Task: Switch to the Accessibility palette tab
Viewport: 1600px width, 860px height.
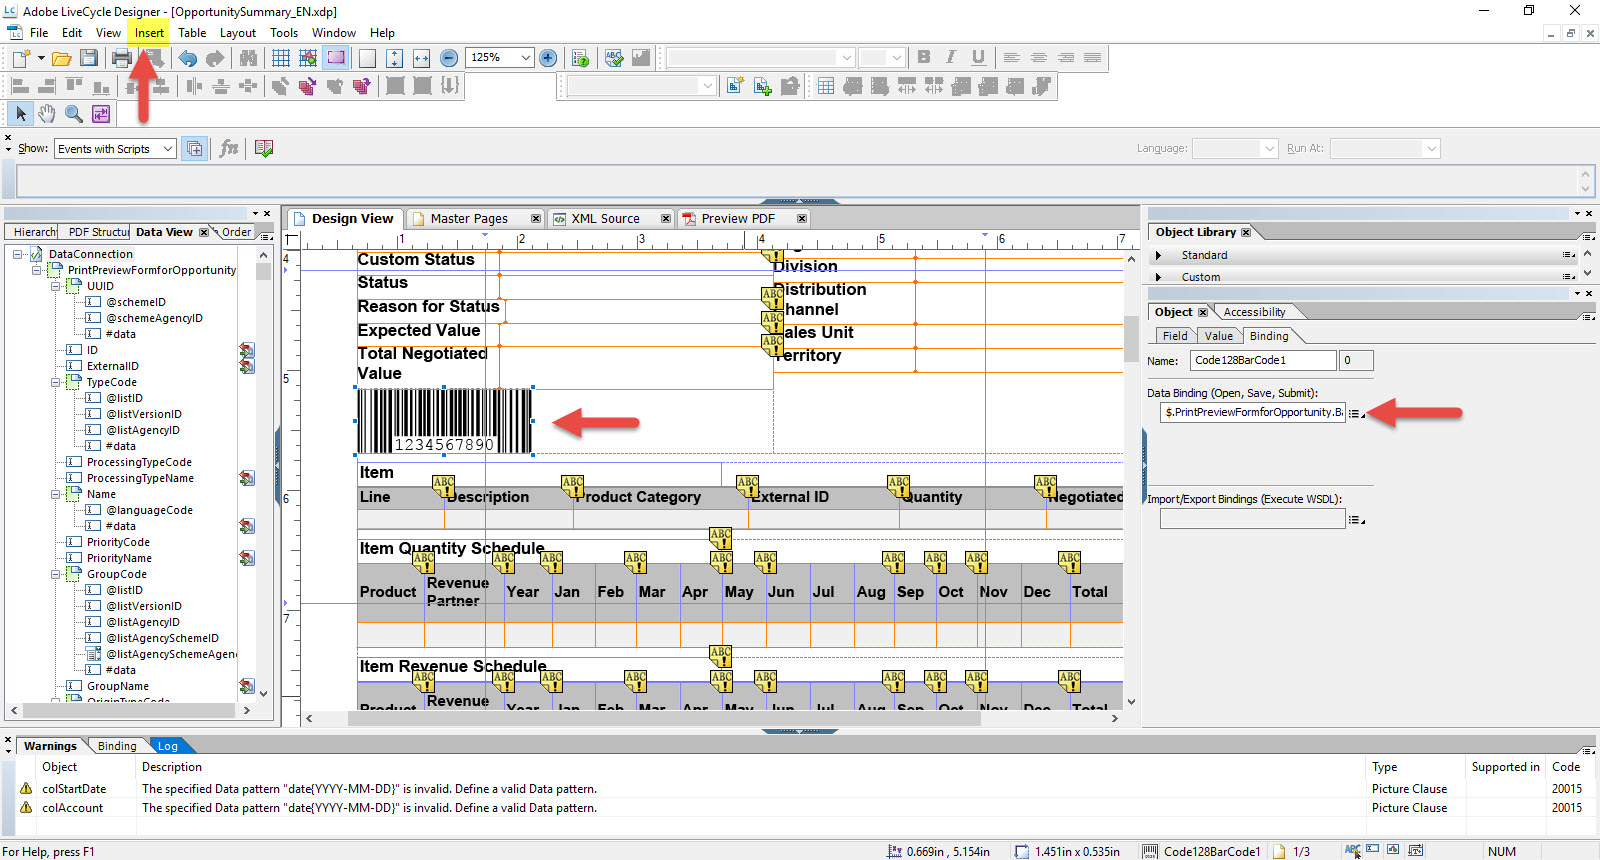Action: click(1254, 312)
